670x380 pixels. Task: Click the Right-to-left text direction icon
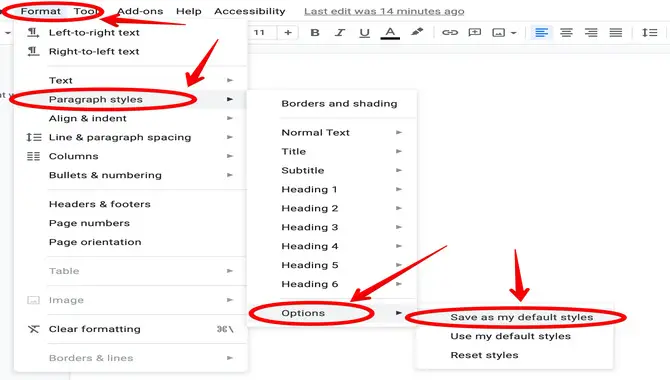33,51
